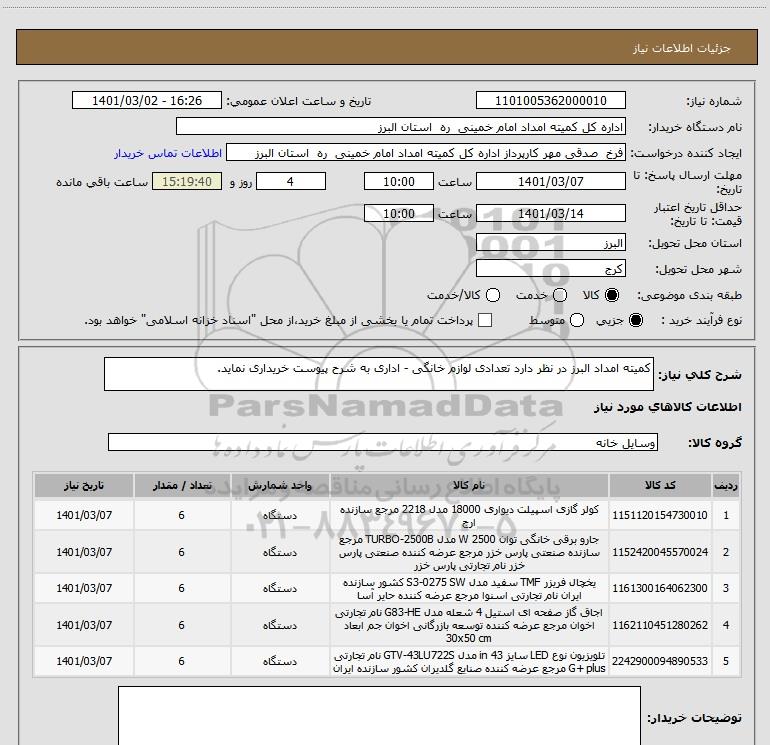Click the گروه کالا field وسایل خانه

coord(383,442)
